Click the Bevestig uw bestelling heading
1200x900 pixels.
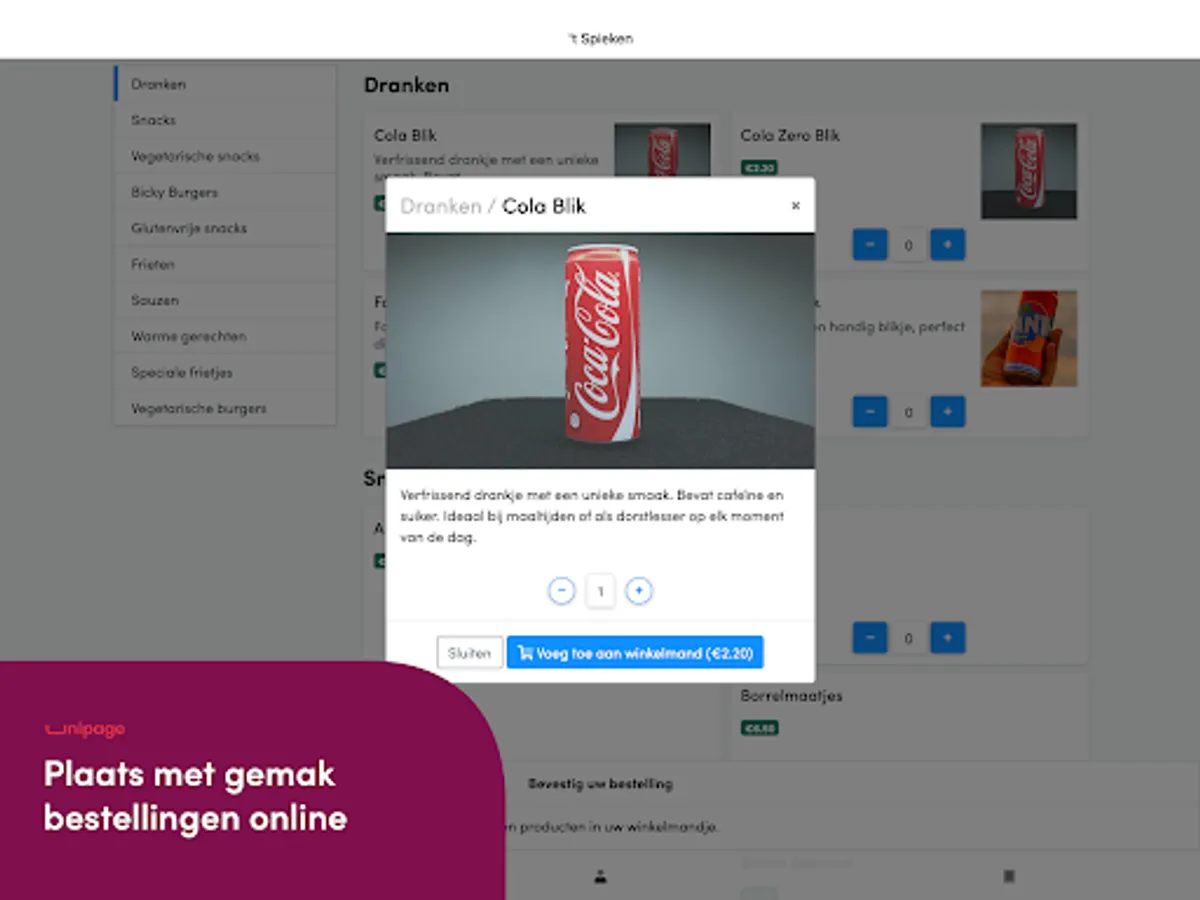click(x=600, y=784)
